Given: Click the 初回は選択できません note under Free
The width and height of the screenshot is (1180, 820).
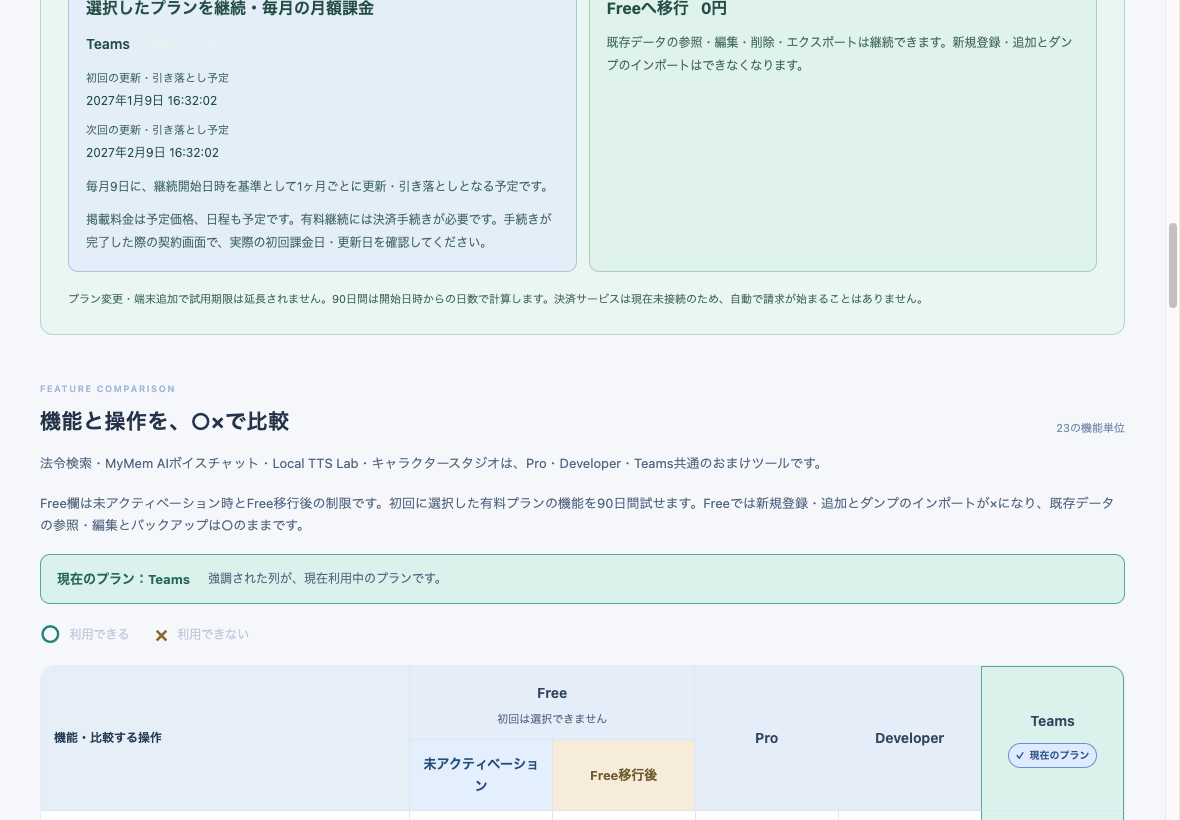Looking at the screenshot, I should point(552,718).
